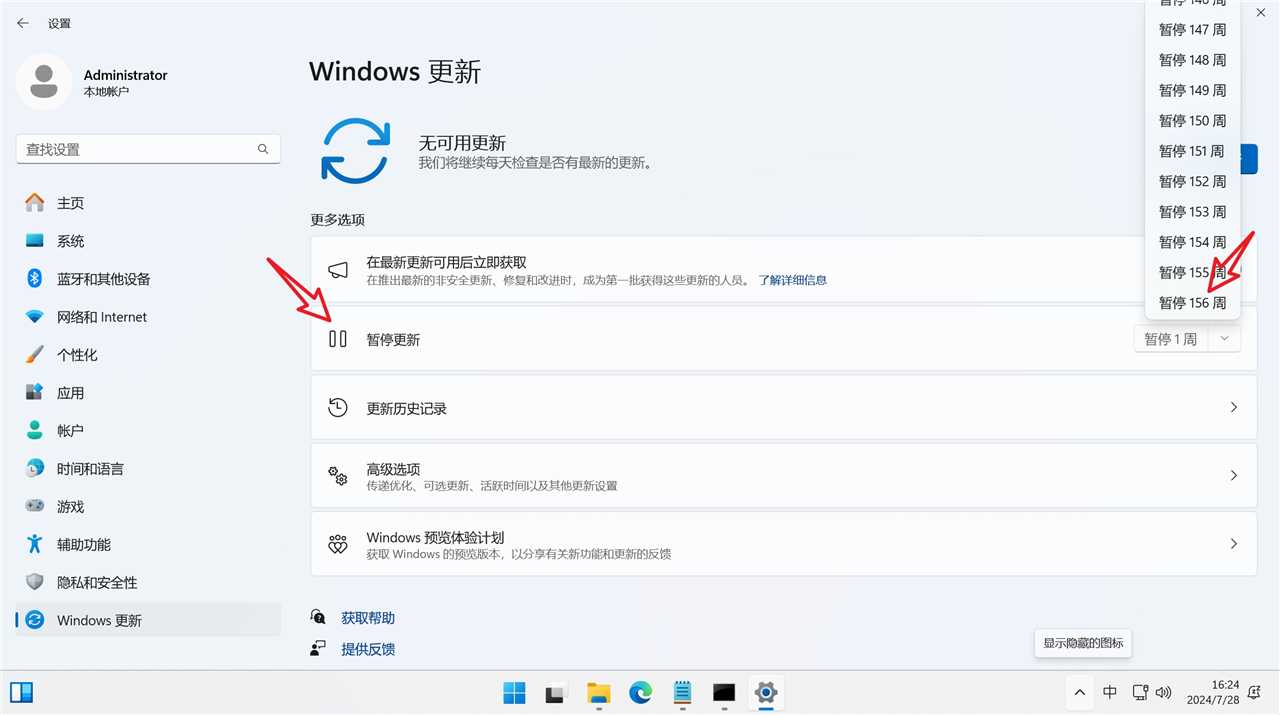Click the 隐私和安全性 shield icon
The height and width of the screenshot is (715, 1280).
(35, 582)
